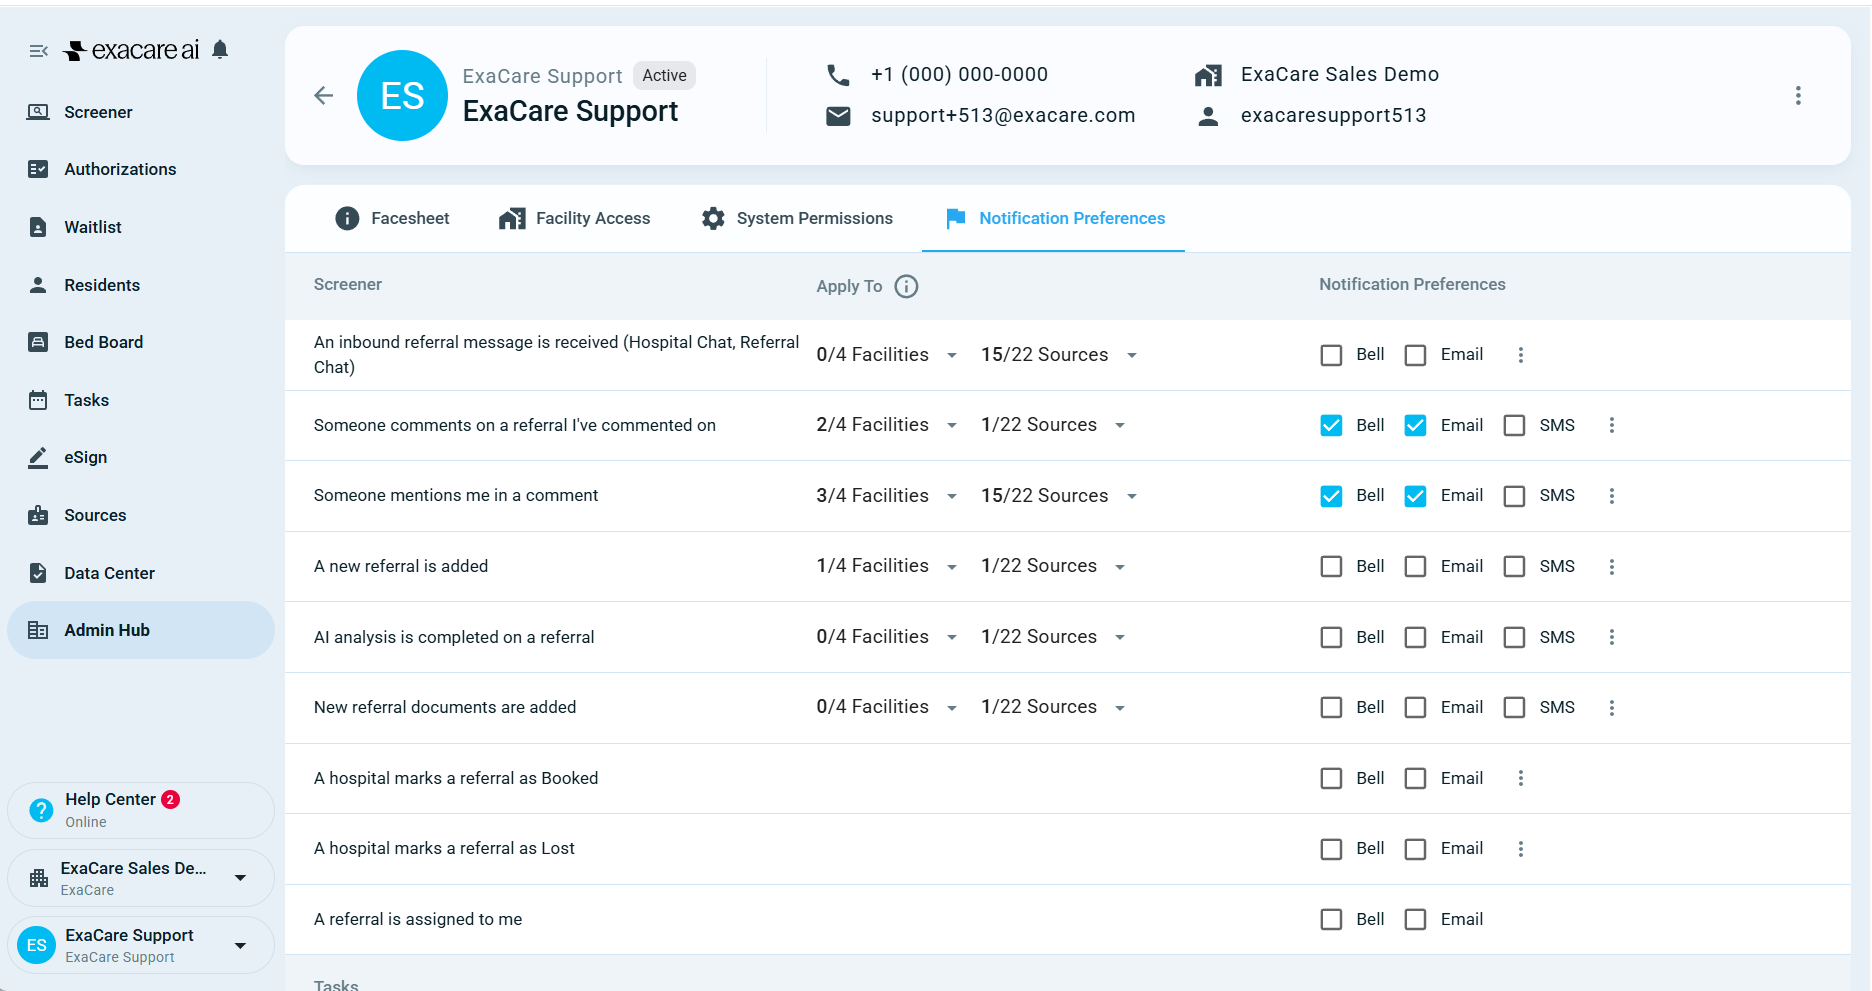This screenshot has height=991, width=1872.
Task: Open more options for inbound referral message row
Action: pos(1520,355)
